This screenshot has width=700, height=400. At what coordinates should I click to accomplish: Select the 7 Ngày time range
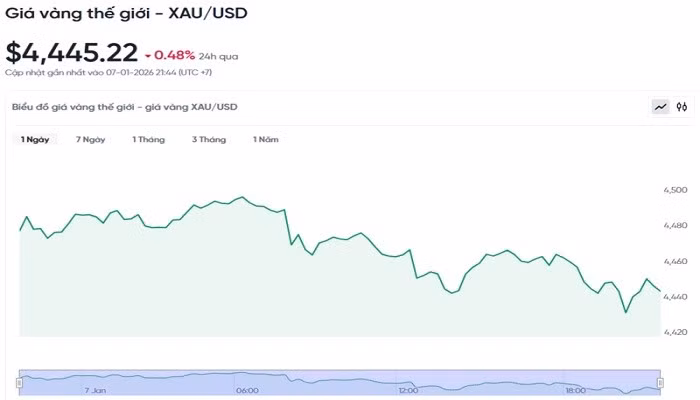[90, 140]
